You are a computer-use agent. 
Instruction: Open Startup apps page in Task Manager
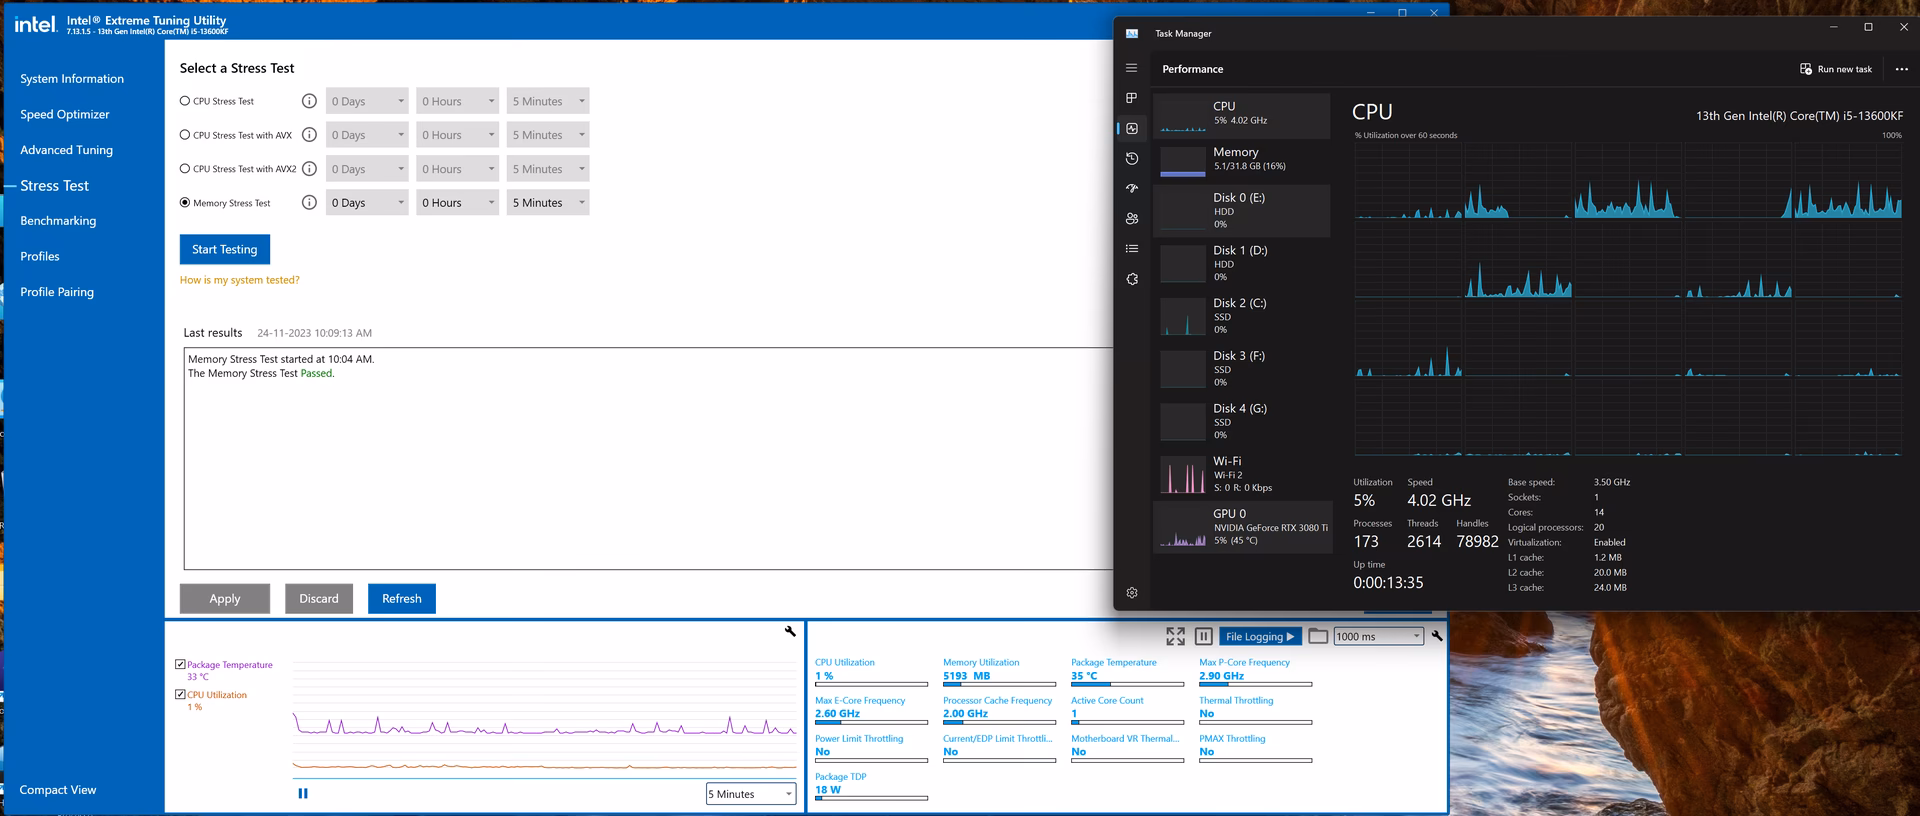pyautogui.click(x=1131, y=188)
